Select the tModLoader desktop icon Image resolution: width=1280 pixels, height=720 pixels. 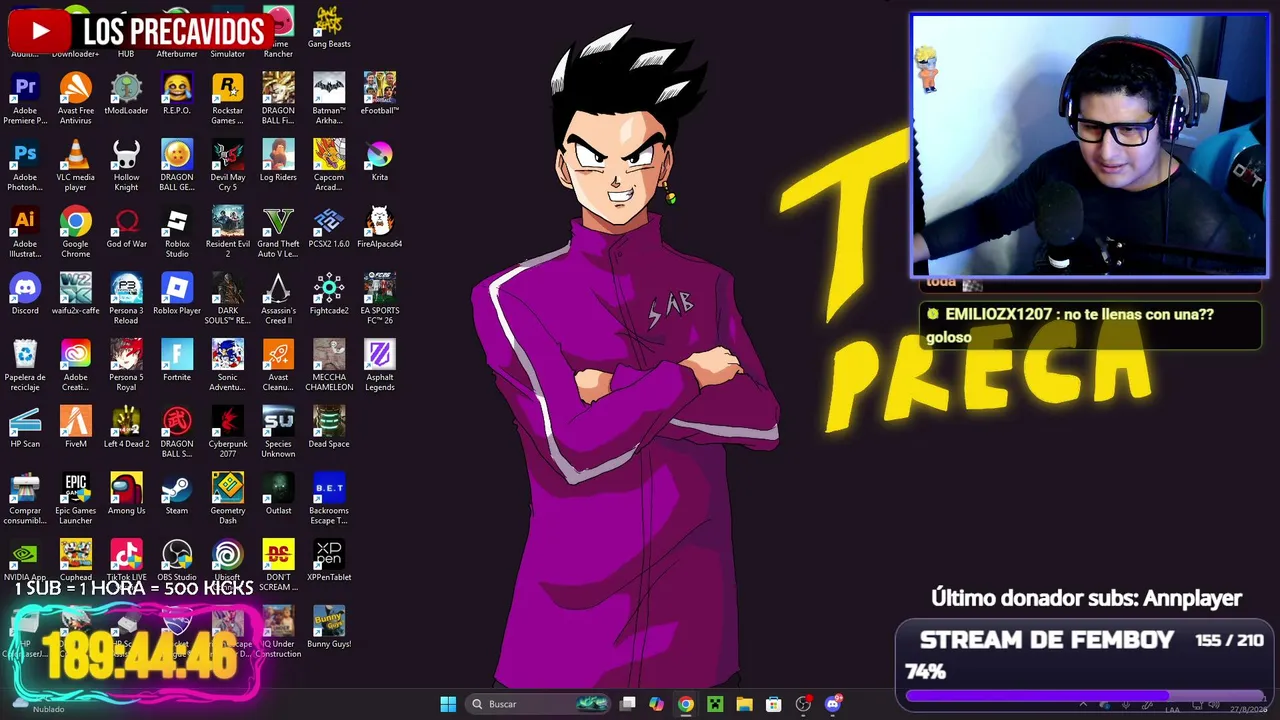click(x=126, y=94)
